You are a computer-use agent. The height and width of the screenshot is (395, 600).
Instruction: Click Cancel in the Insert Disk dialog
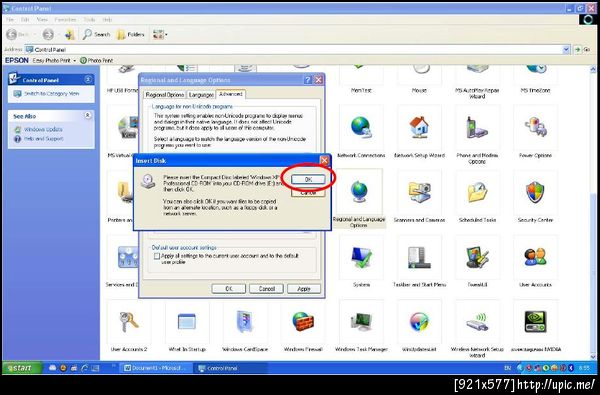(308, 193)
